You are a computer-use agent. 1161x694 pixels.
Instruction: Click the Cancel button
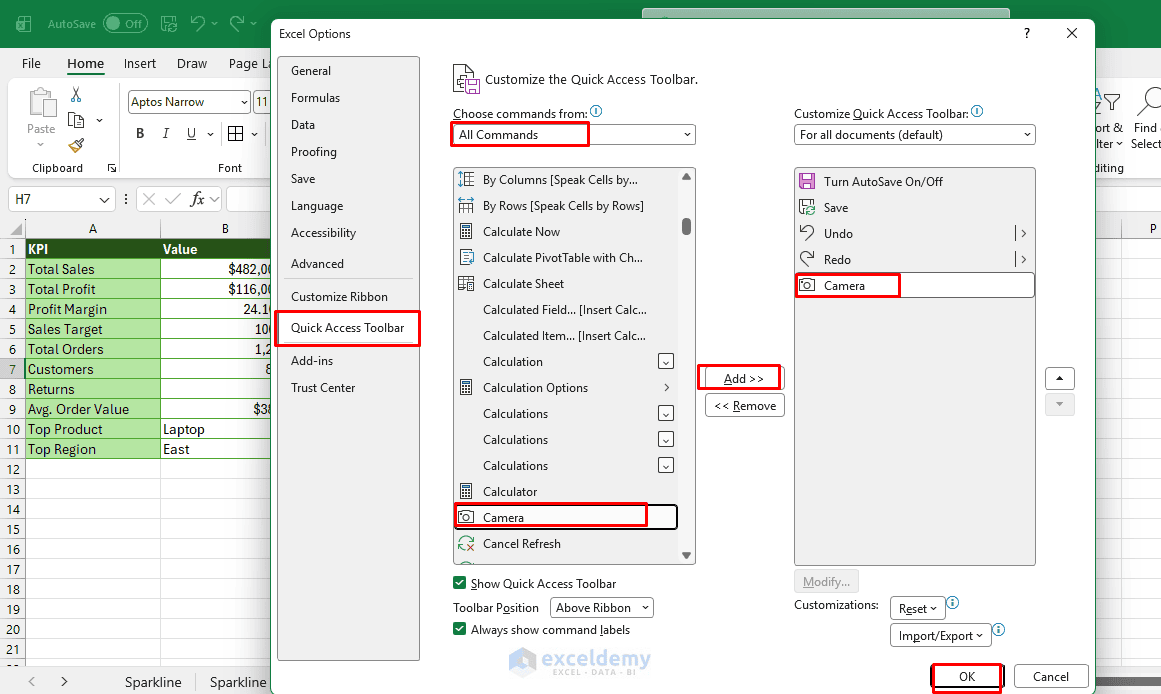[1051, 677]
